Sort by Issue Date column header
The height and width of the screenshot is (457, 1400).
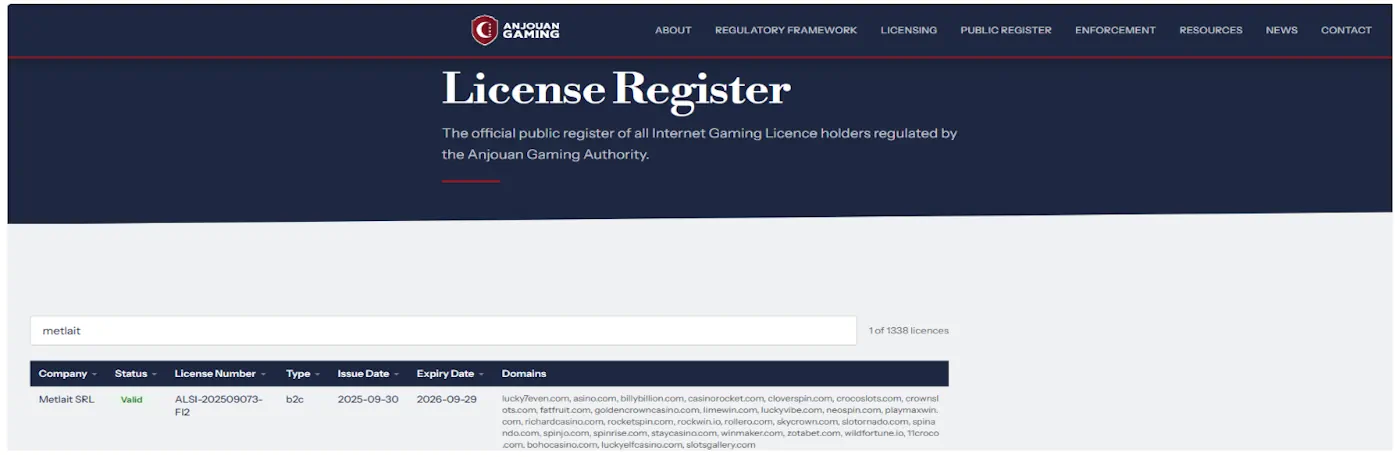[368, 374]
